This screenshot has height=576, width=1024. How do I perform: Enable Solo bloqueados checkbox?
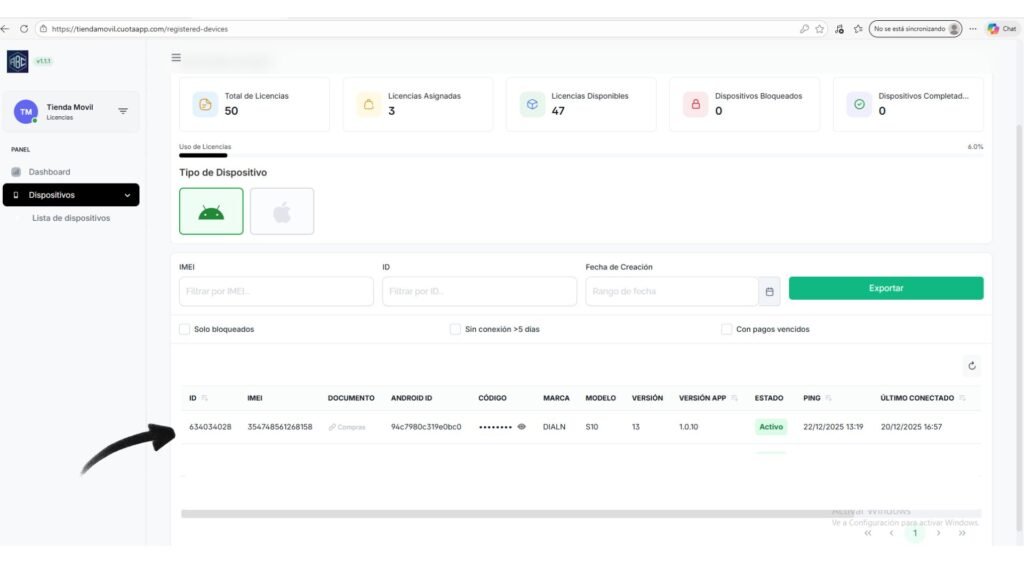184,329
